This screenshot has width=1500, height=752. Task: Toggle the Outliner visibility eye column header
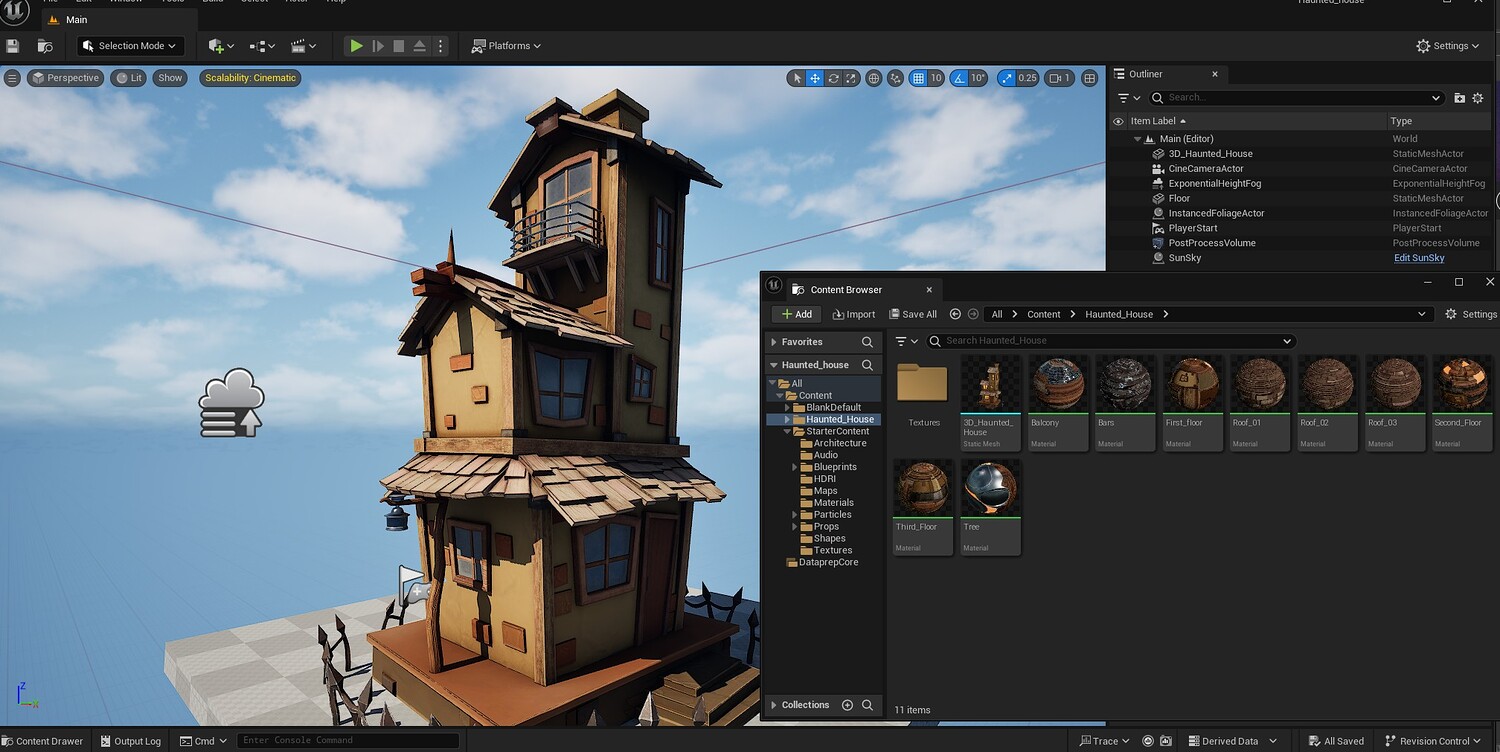[x=1118, y=121]
